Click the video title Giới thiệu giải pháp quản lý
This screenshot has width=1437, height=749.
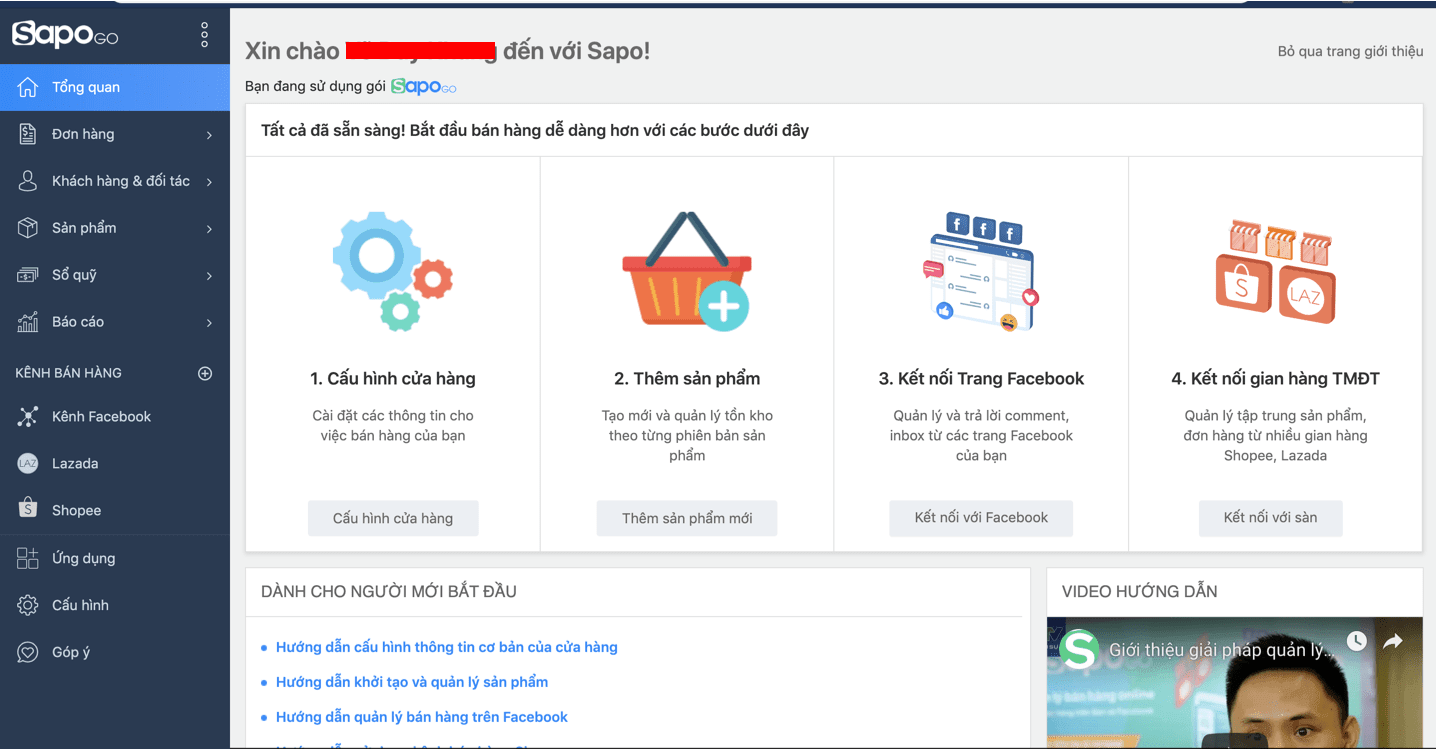tap(1221, 650)
